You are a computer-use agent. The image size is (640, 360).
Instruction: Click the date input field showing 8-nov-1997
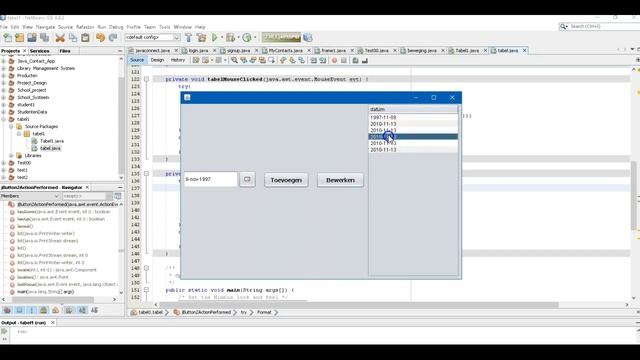[x=211, y=179]
